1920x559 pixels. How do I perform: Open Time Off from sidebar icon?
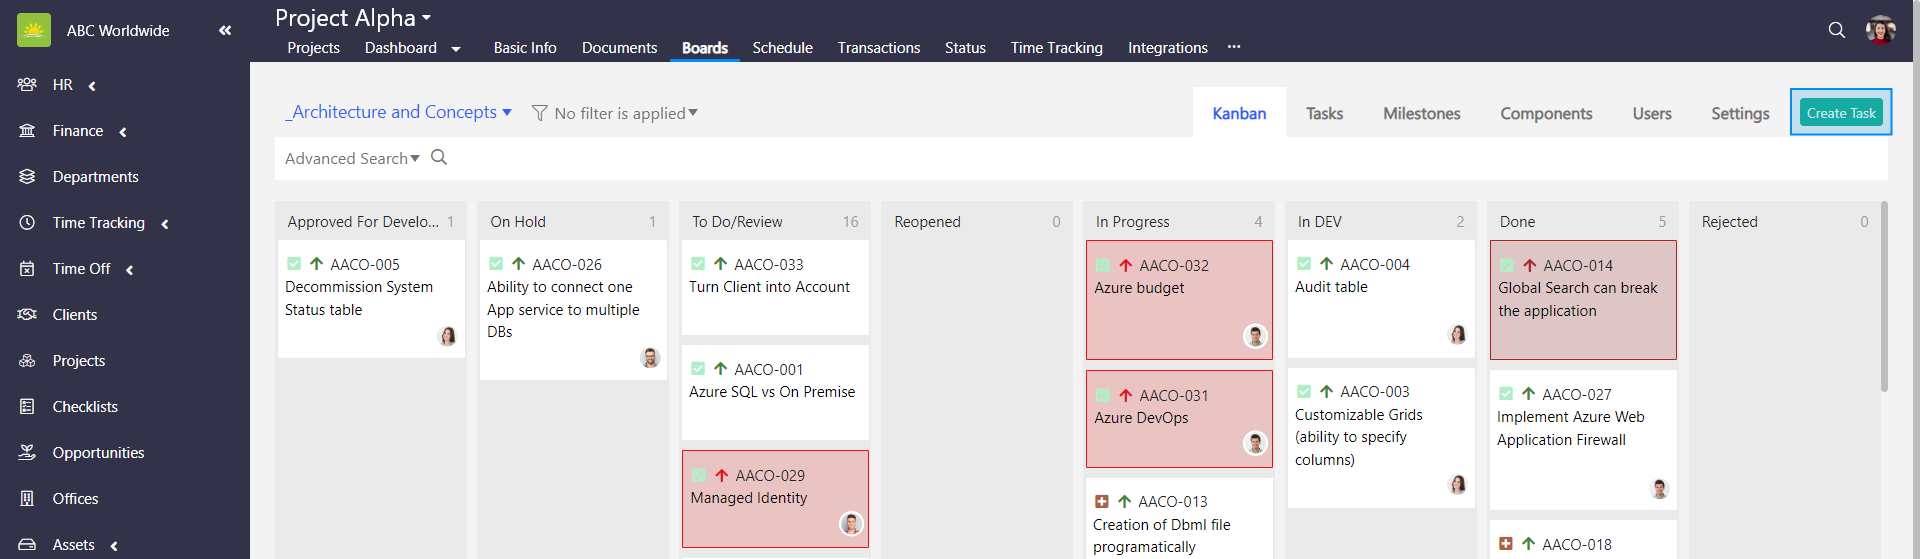(x=27, y=269)
